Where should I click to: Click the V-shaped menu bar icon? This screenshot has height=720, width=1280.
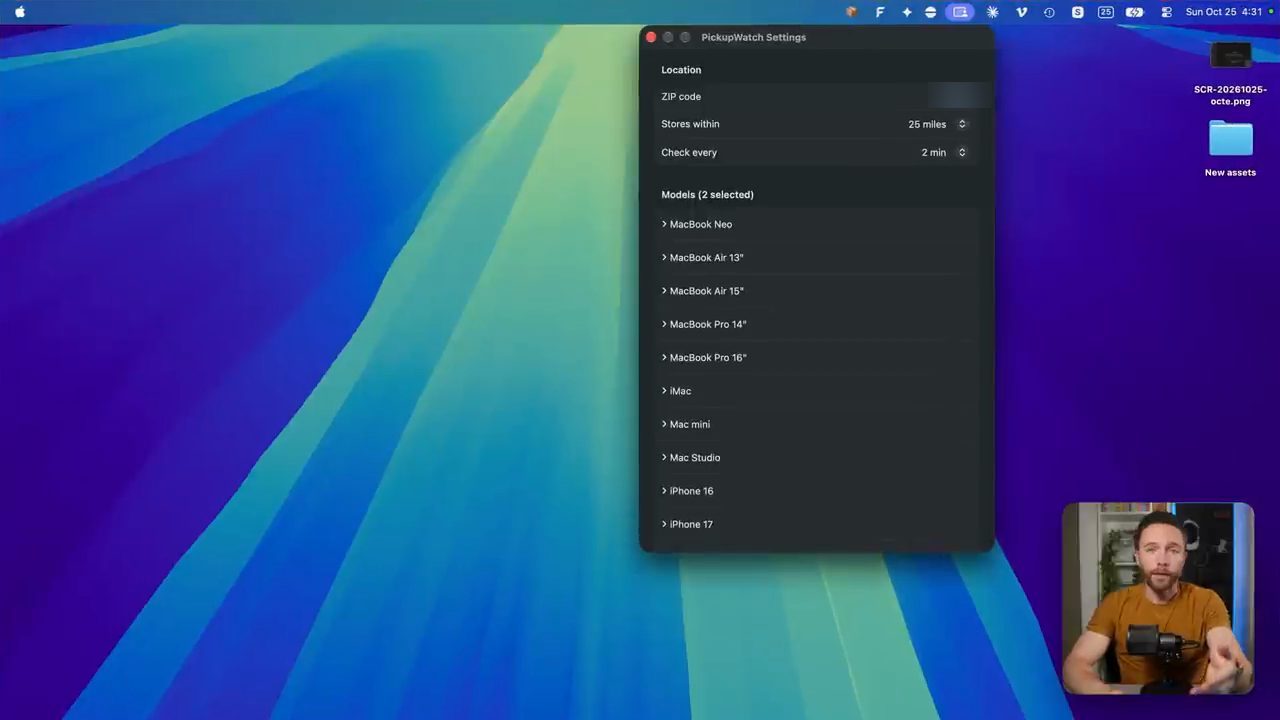pyautogui.click(x=1021, y=12)
